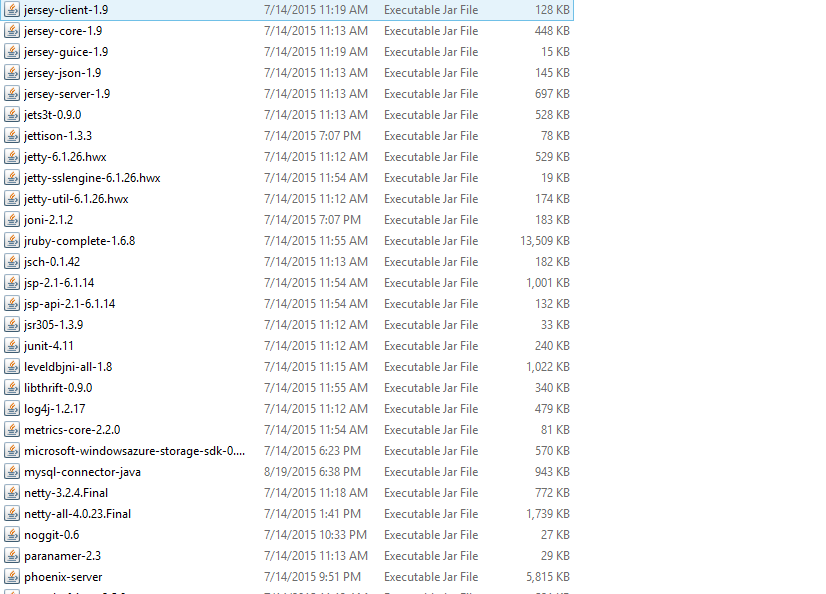Click the jar icon beside paranamer-2.3
This screenshot has width=826, height=594.
[x=12, y=556]
